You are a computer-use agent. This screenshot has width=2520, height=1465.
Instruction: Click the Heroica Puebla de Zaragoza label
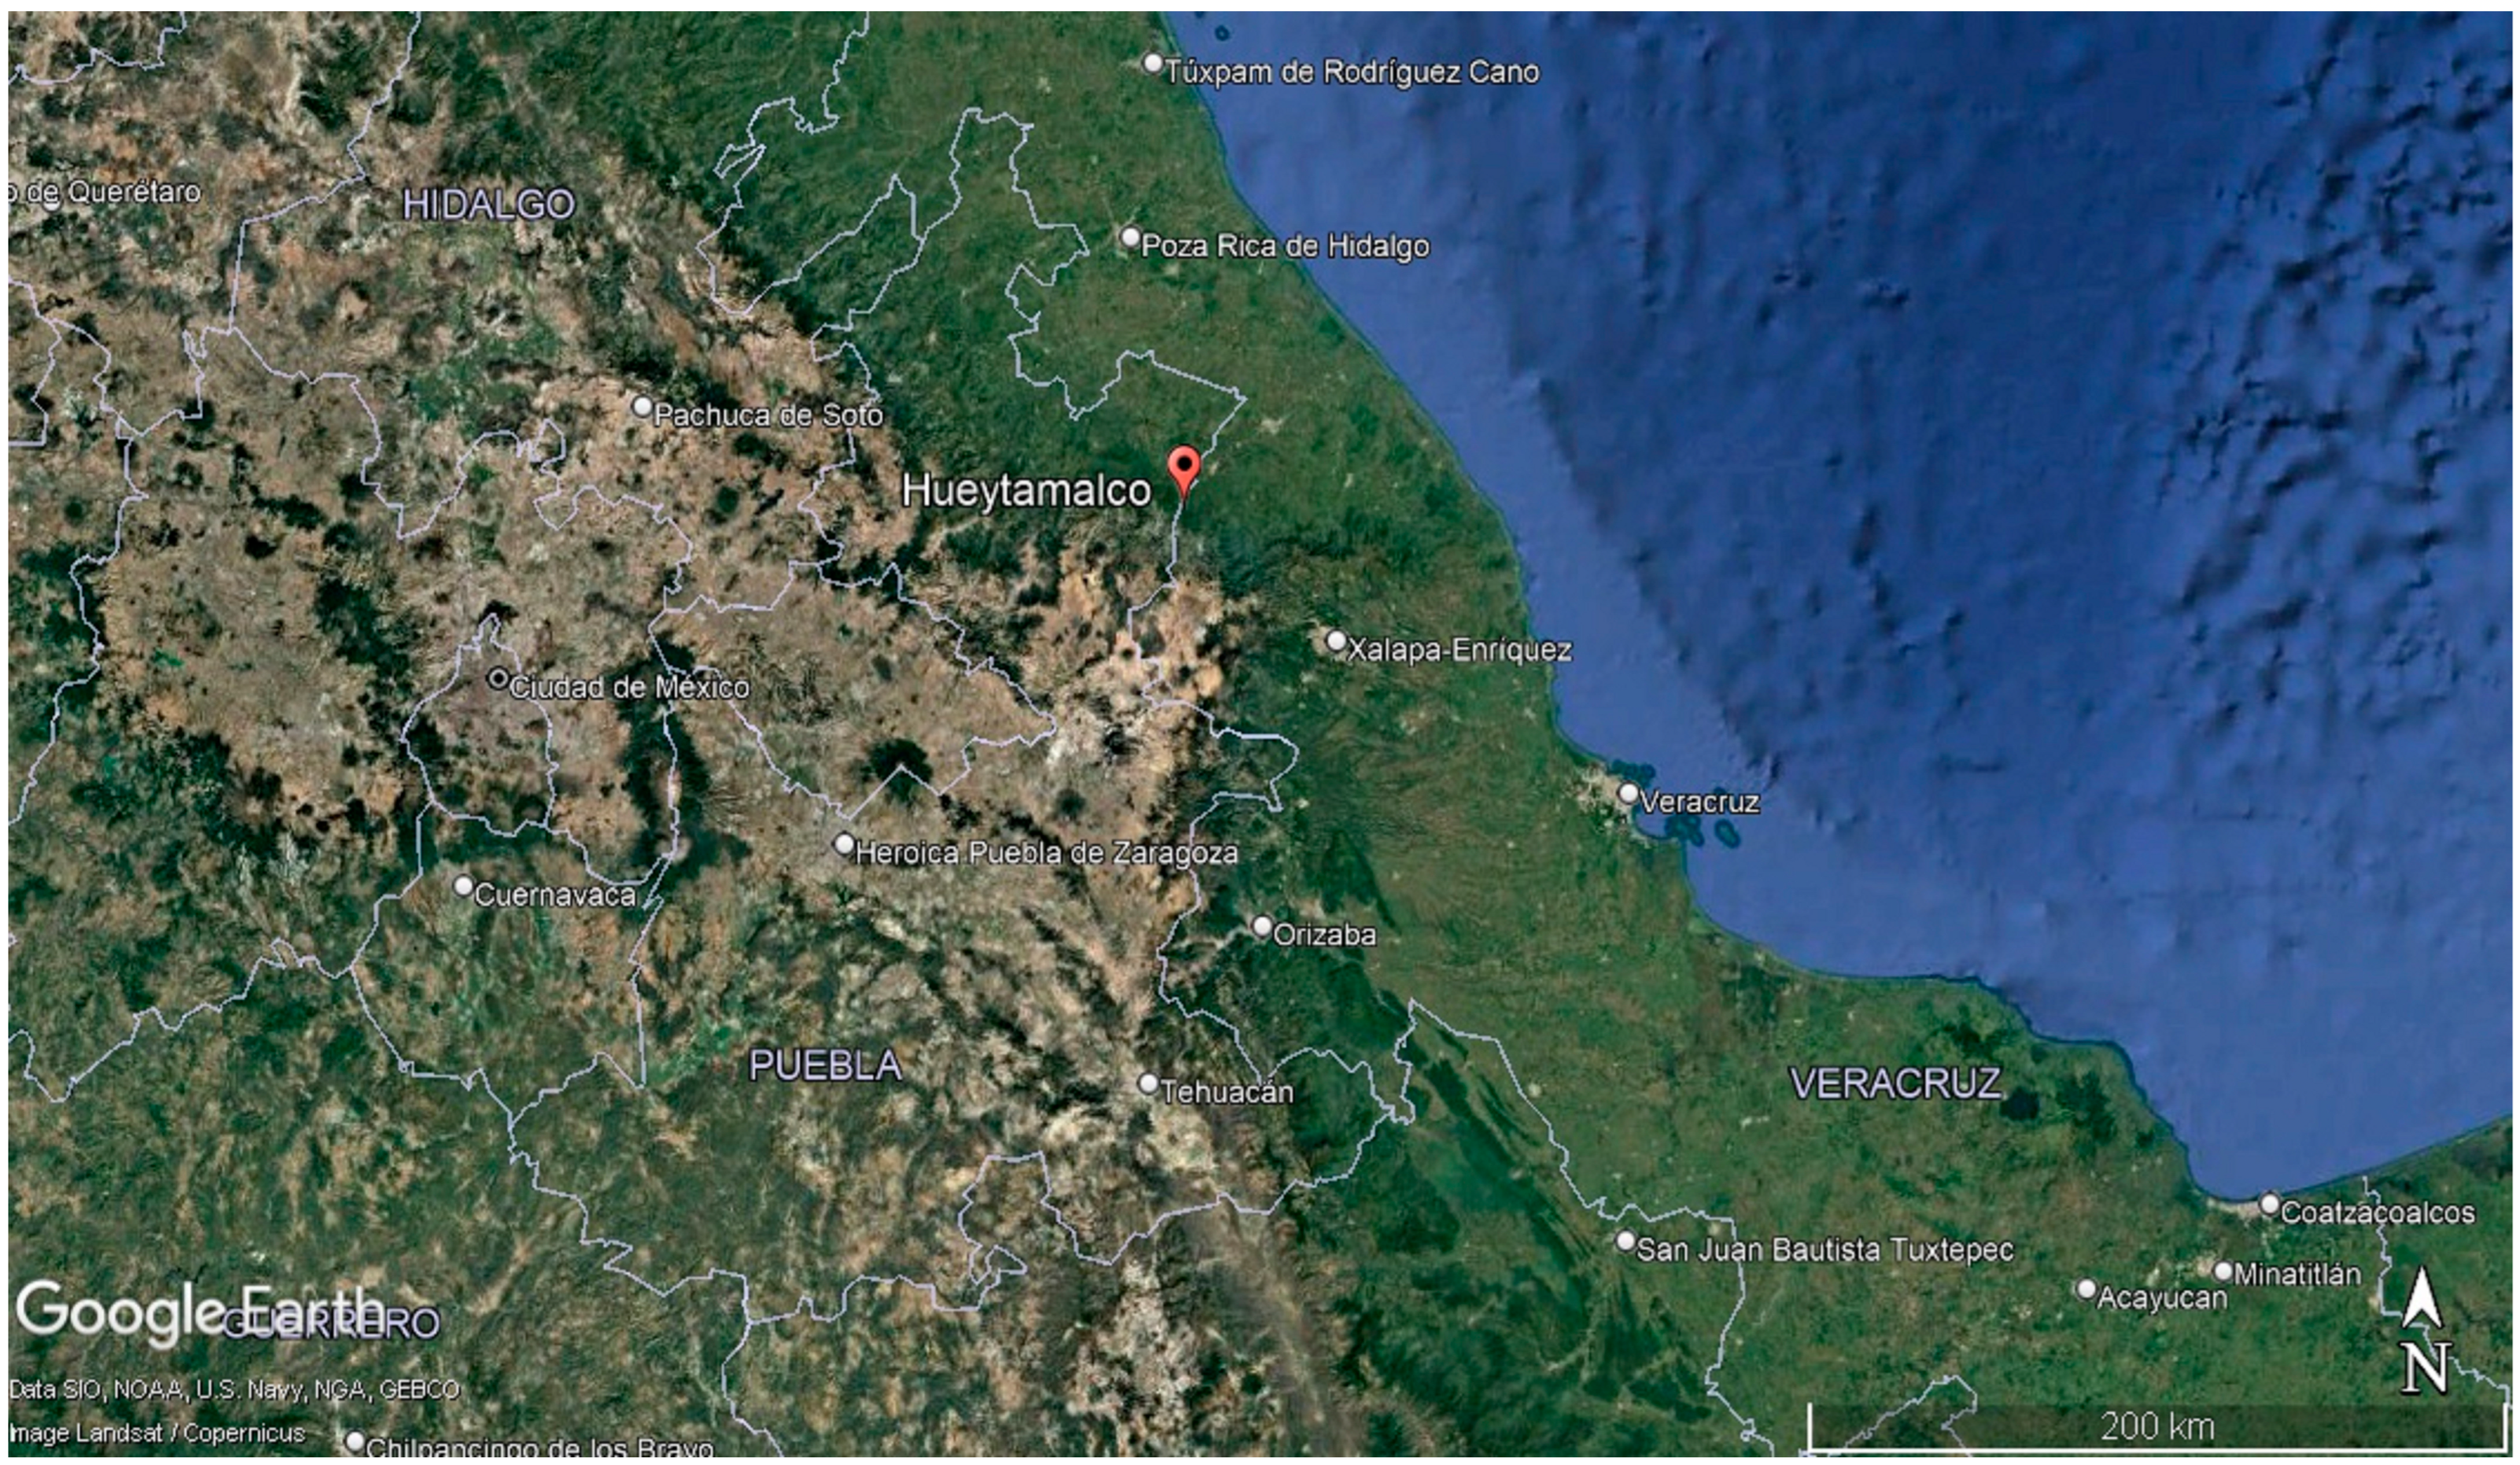click(x=1046, y=853)
